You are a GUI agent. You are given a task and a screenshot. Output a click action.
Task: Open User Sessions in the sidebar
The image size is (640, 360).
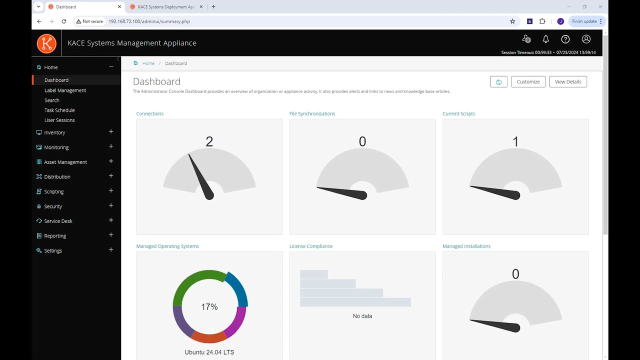pyautogui.click(x=60, y=120)
